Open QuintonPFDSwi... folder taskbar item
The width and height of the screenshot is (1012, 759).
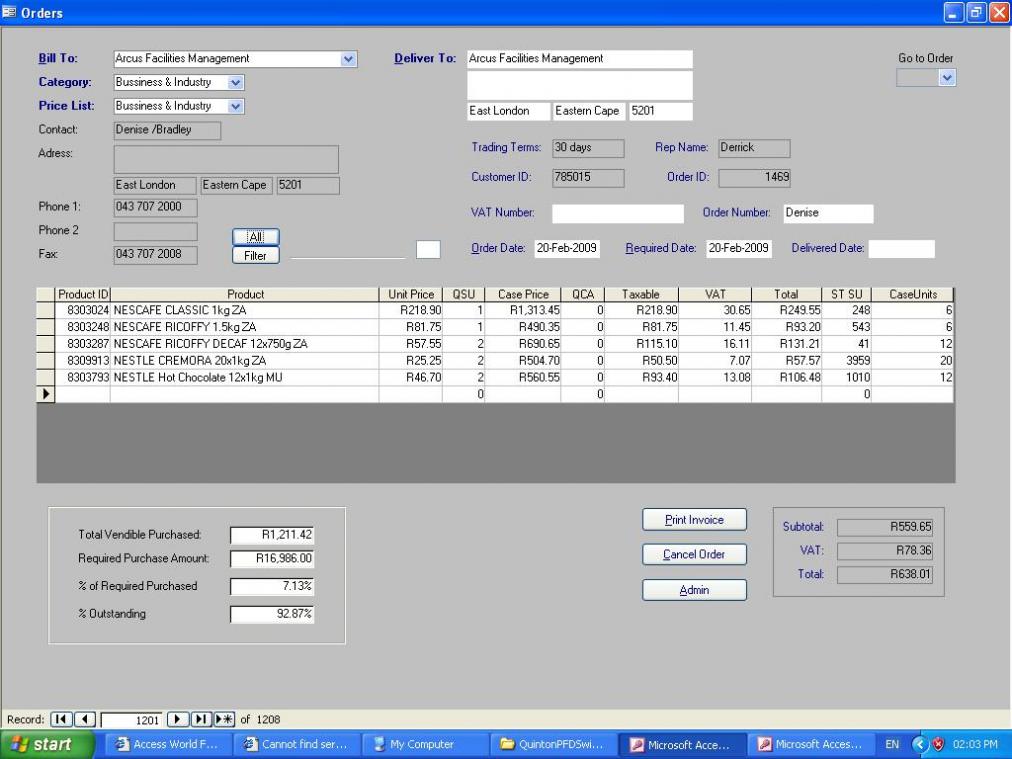pos(553,744)
